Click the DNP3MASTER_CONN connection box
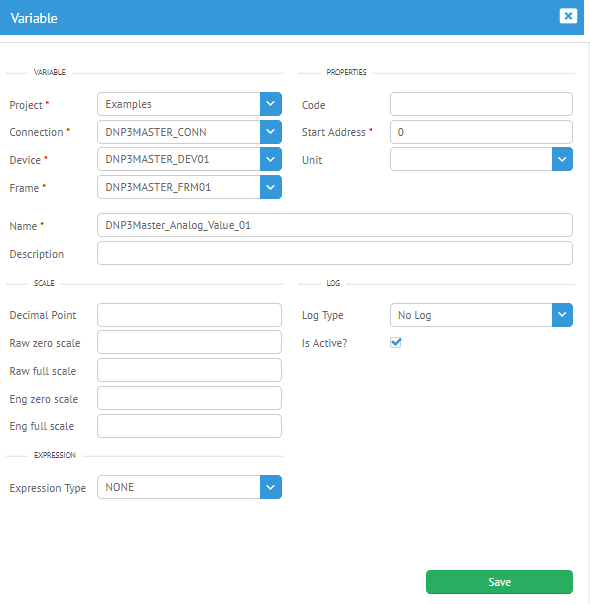 pyautogui.click(x=179, y=132)
